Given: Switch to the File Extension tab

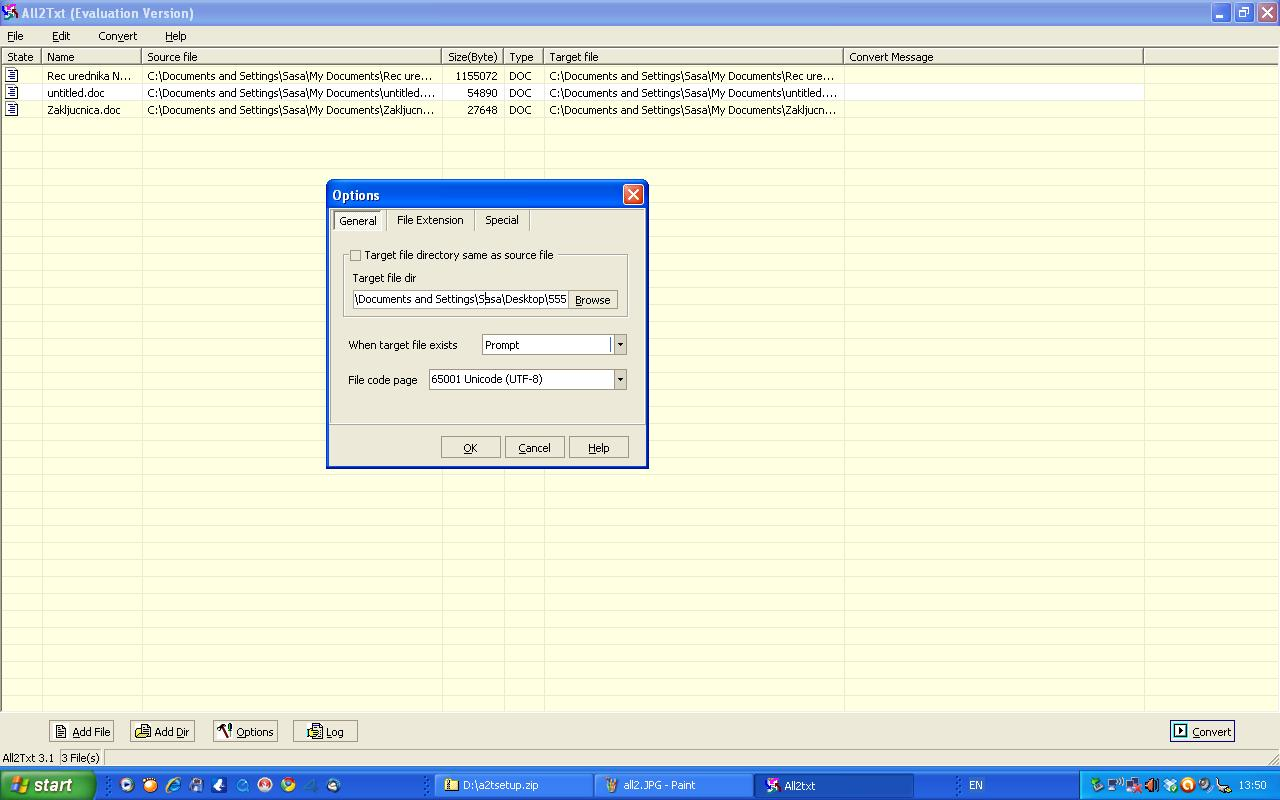Looking at the screenshot, I should pos(430,220).
